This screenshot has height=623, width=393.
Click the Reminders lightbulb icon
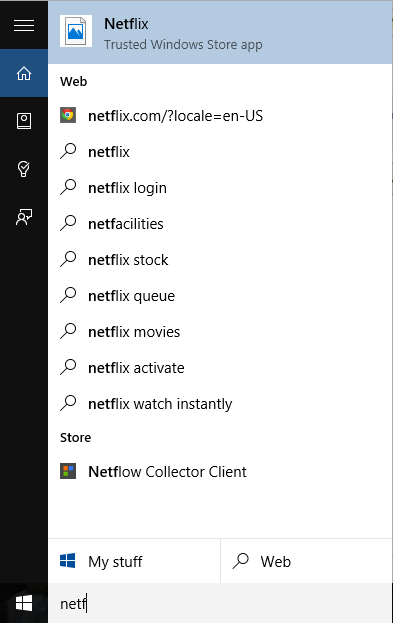(x=24, y=169)
